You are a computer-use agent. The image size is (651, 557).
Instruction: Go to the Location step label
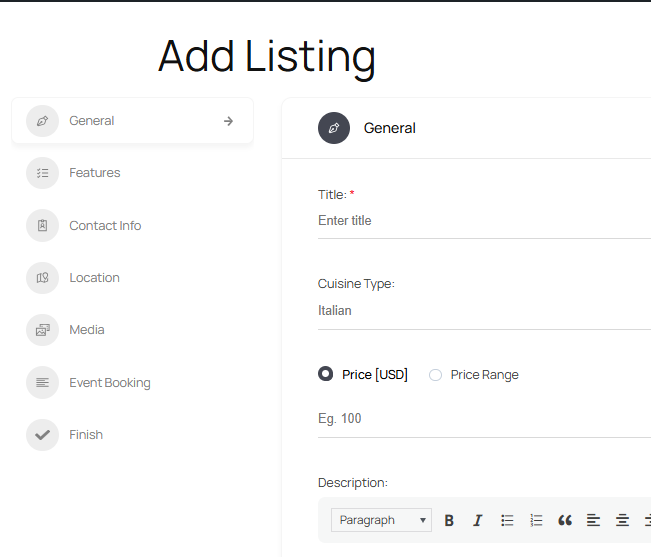(94, 278)
